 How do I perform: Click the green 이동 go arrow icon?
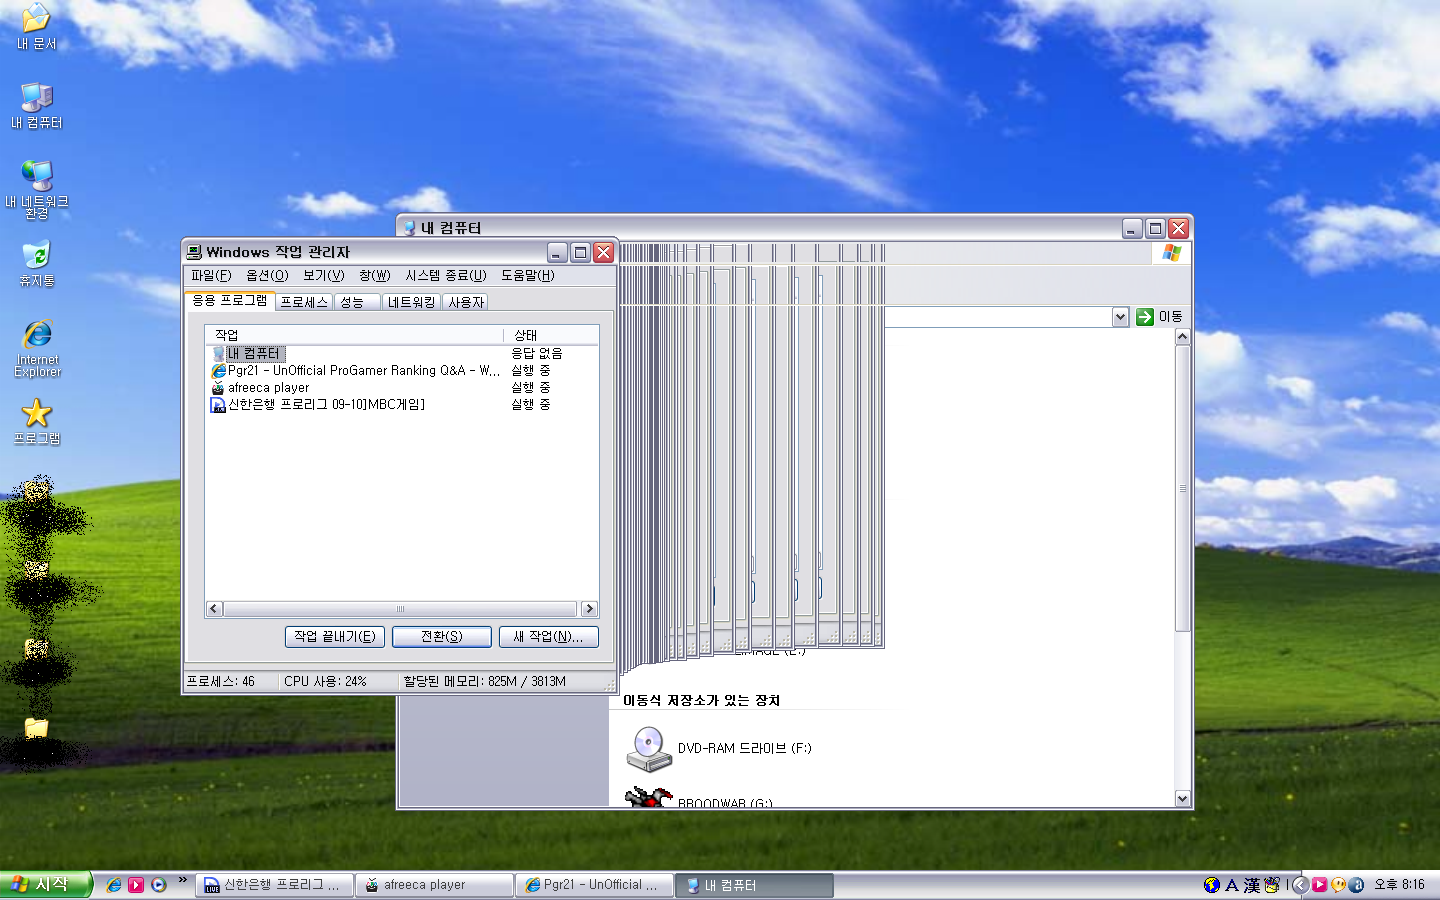pos(1145,317)
